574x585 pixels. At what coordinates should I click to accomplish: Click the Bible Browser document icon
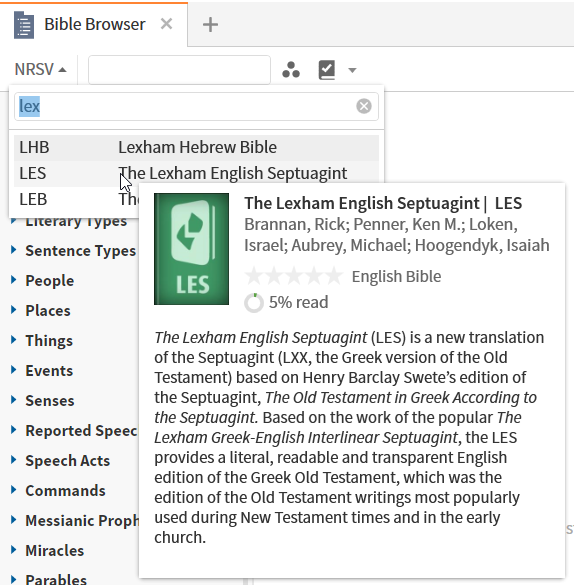click(x=24, y=25)
